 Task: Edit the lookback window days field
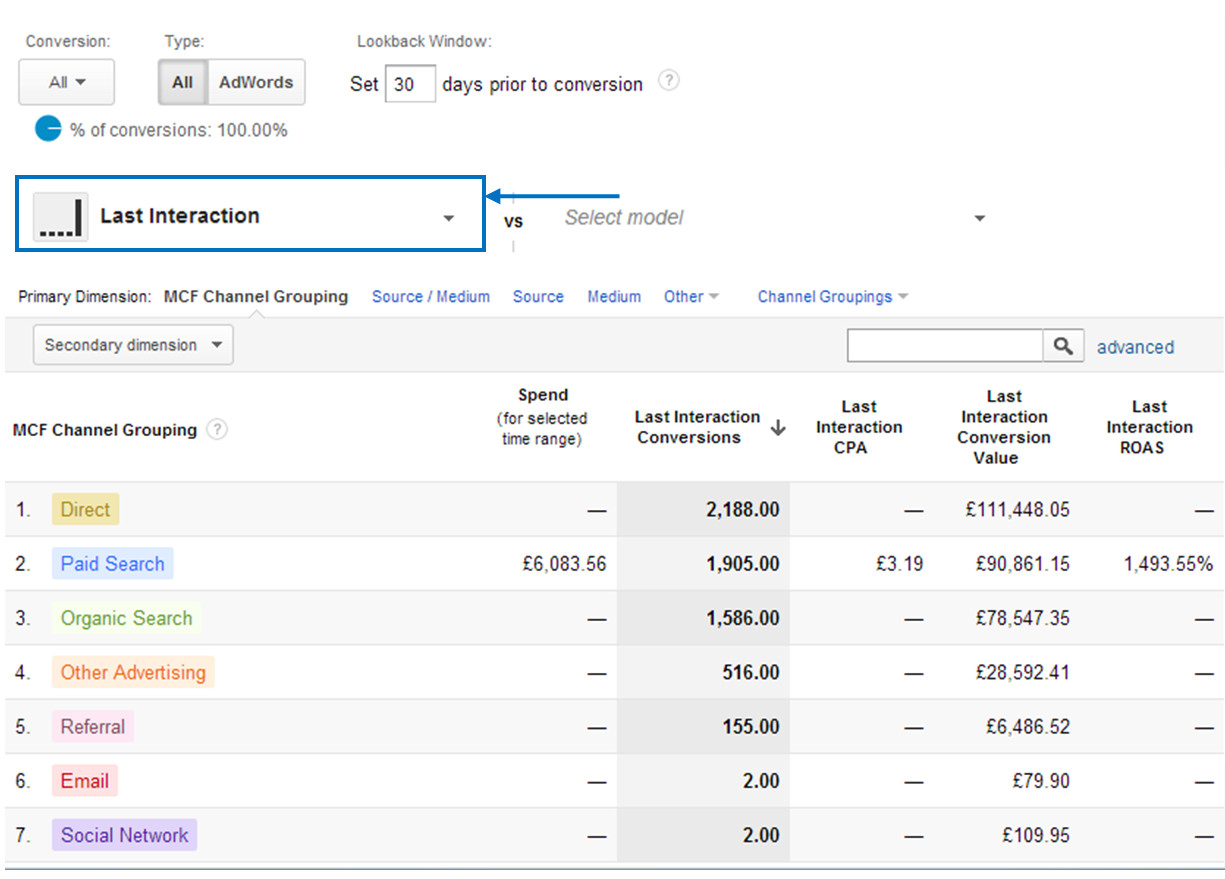coord(410,84)
